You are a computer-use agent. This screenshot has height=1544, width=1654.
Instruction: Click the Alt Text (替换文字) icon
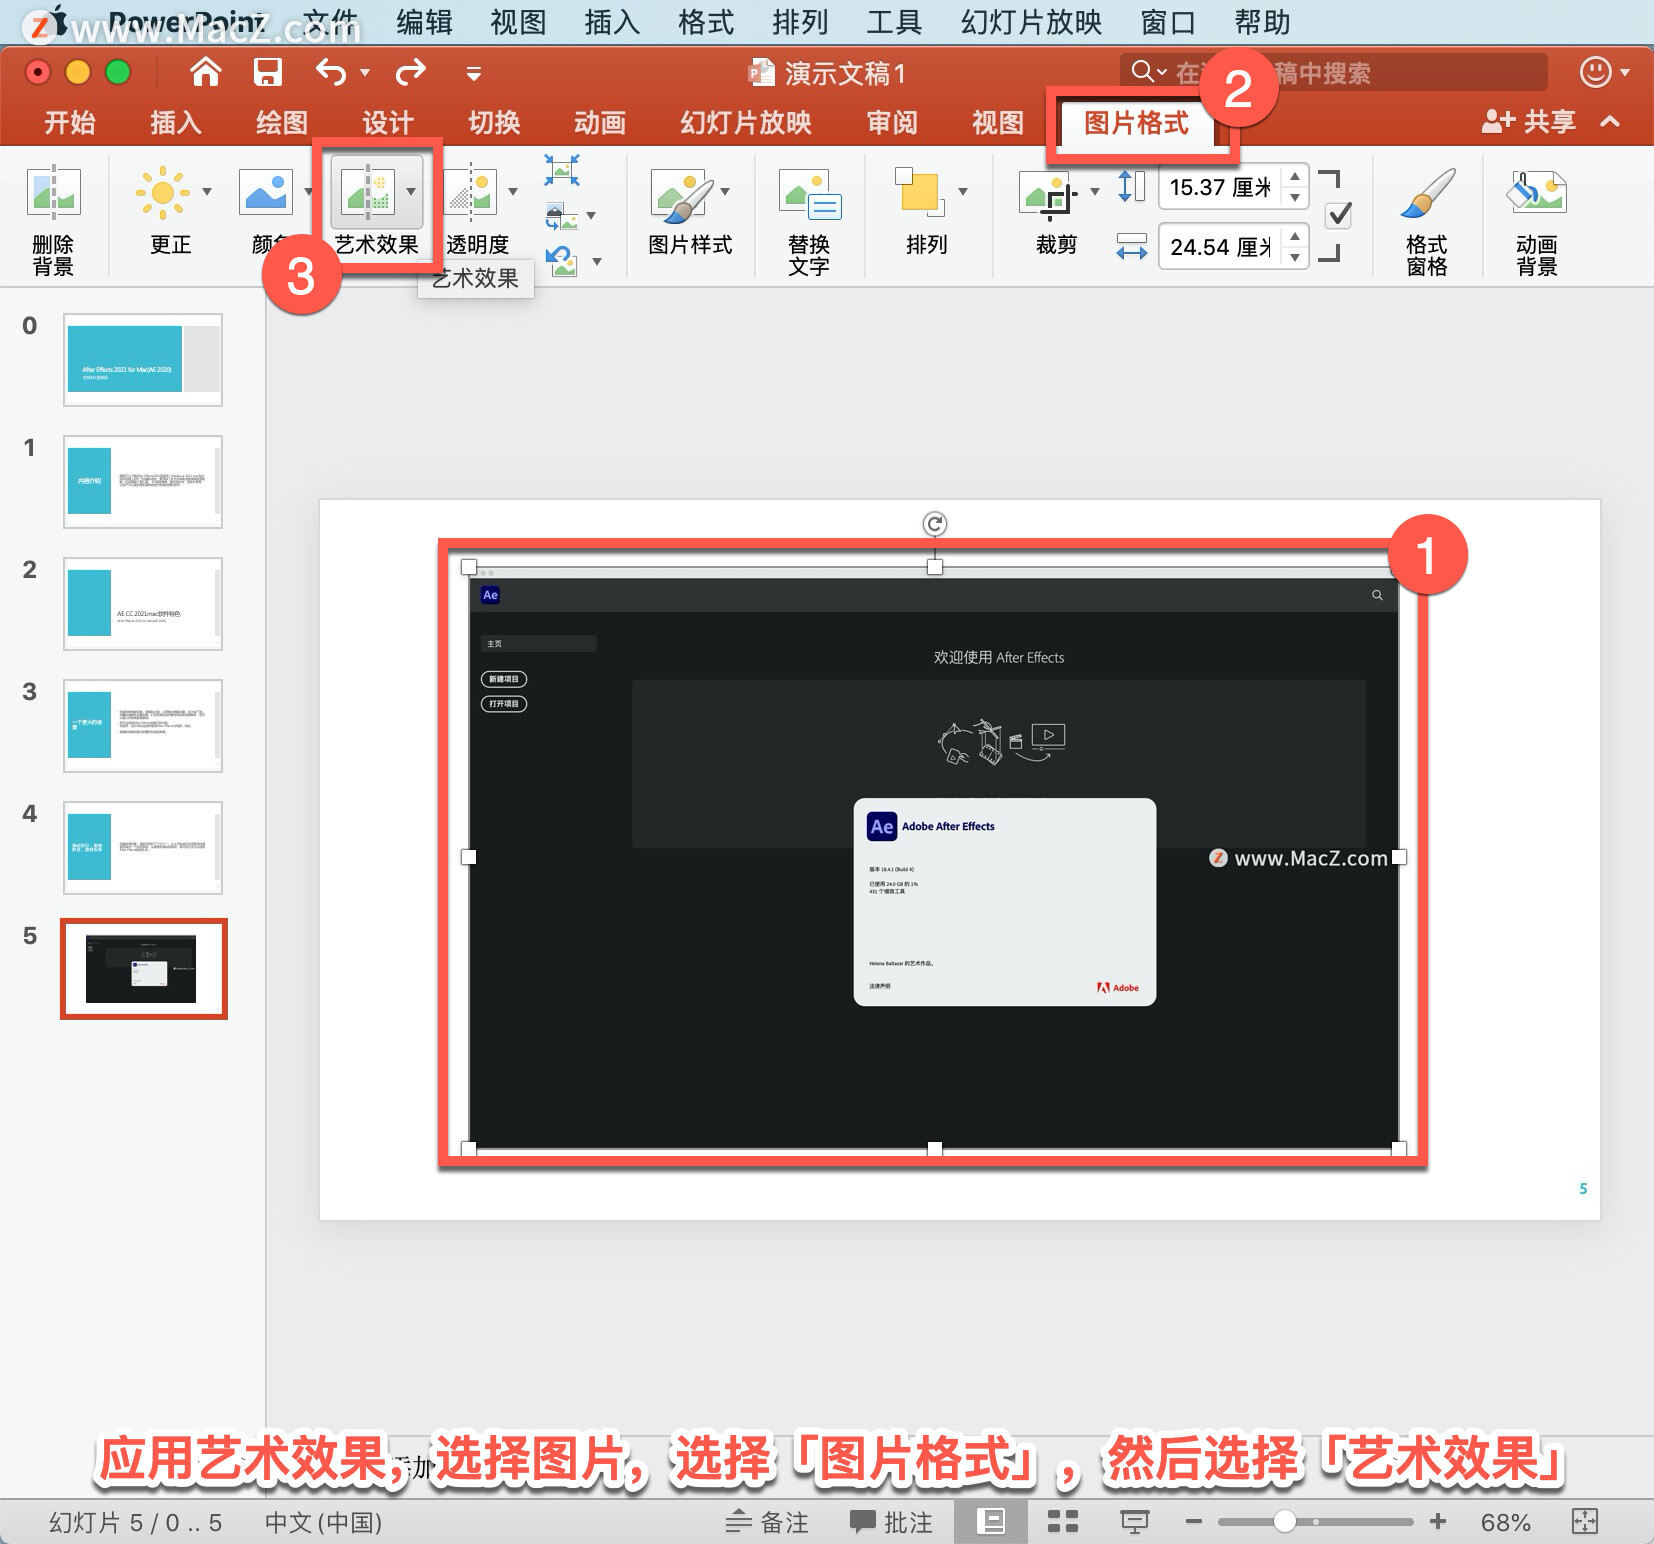[810, 194]
